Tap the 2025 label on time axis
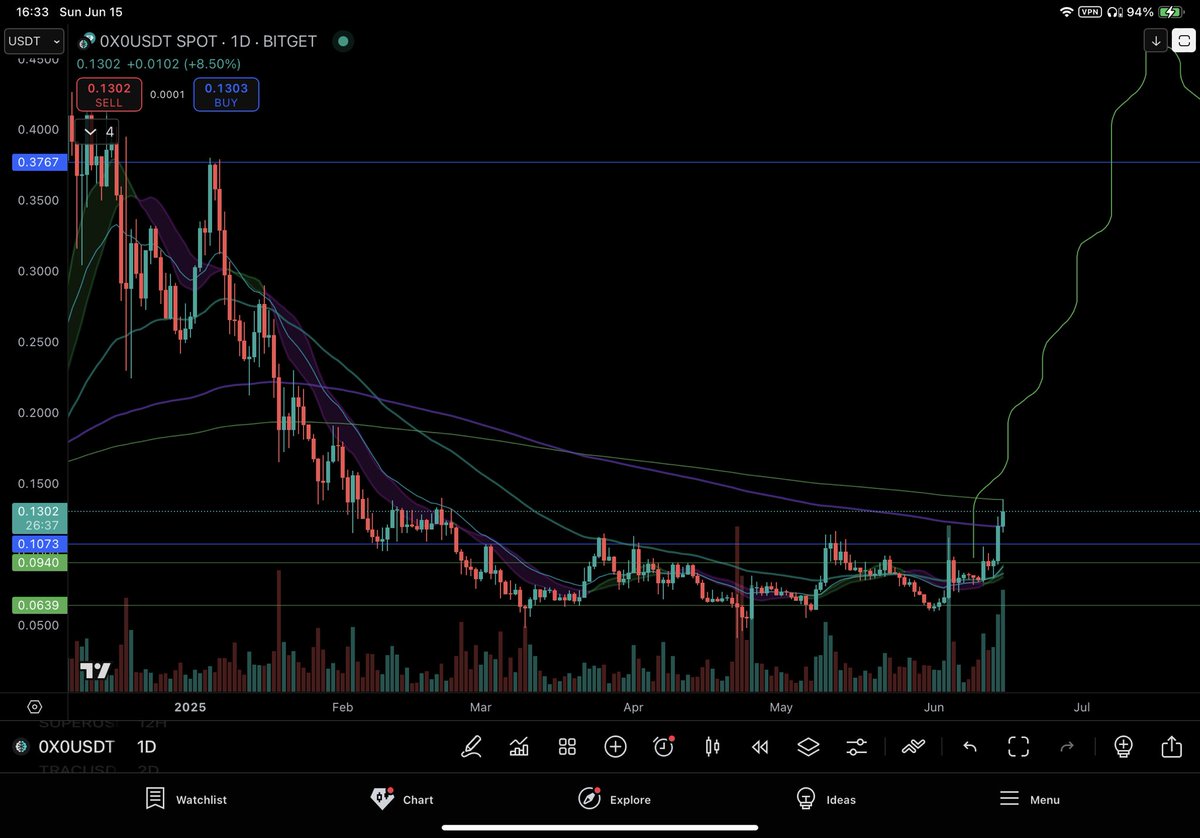 (189, 706)
